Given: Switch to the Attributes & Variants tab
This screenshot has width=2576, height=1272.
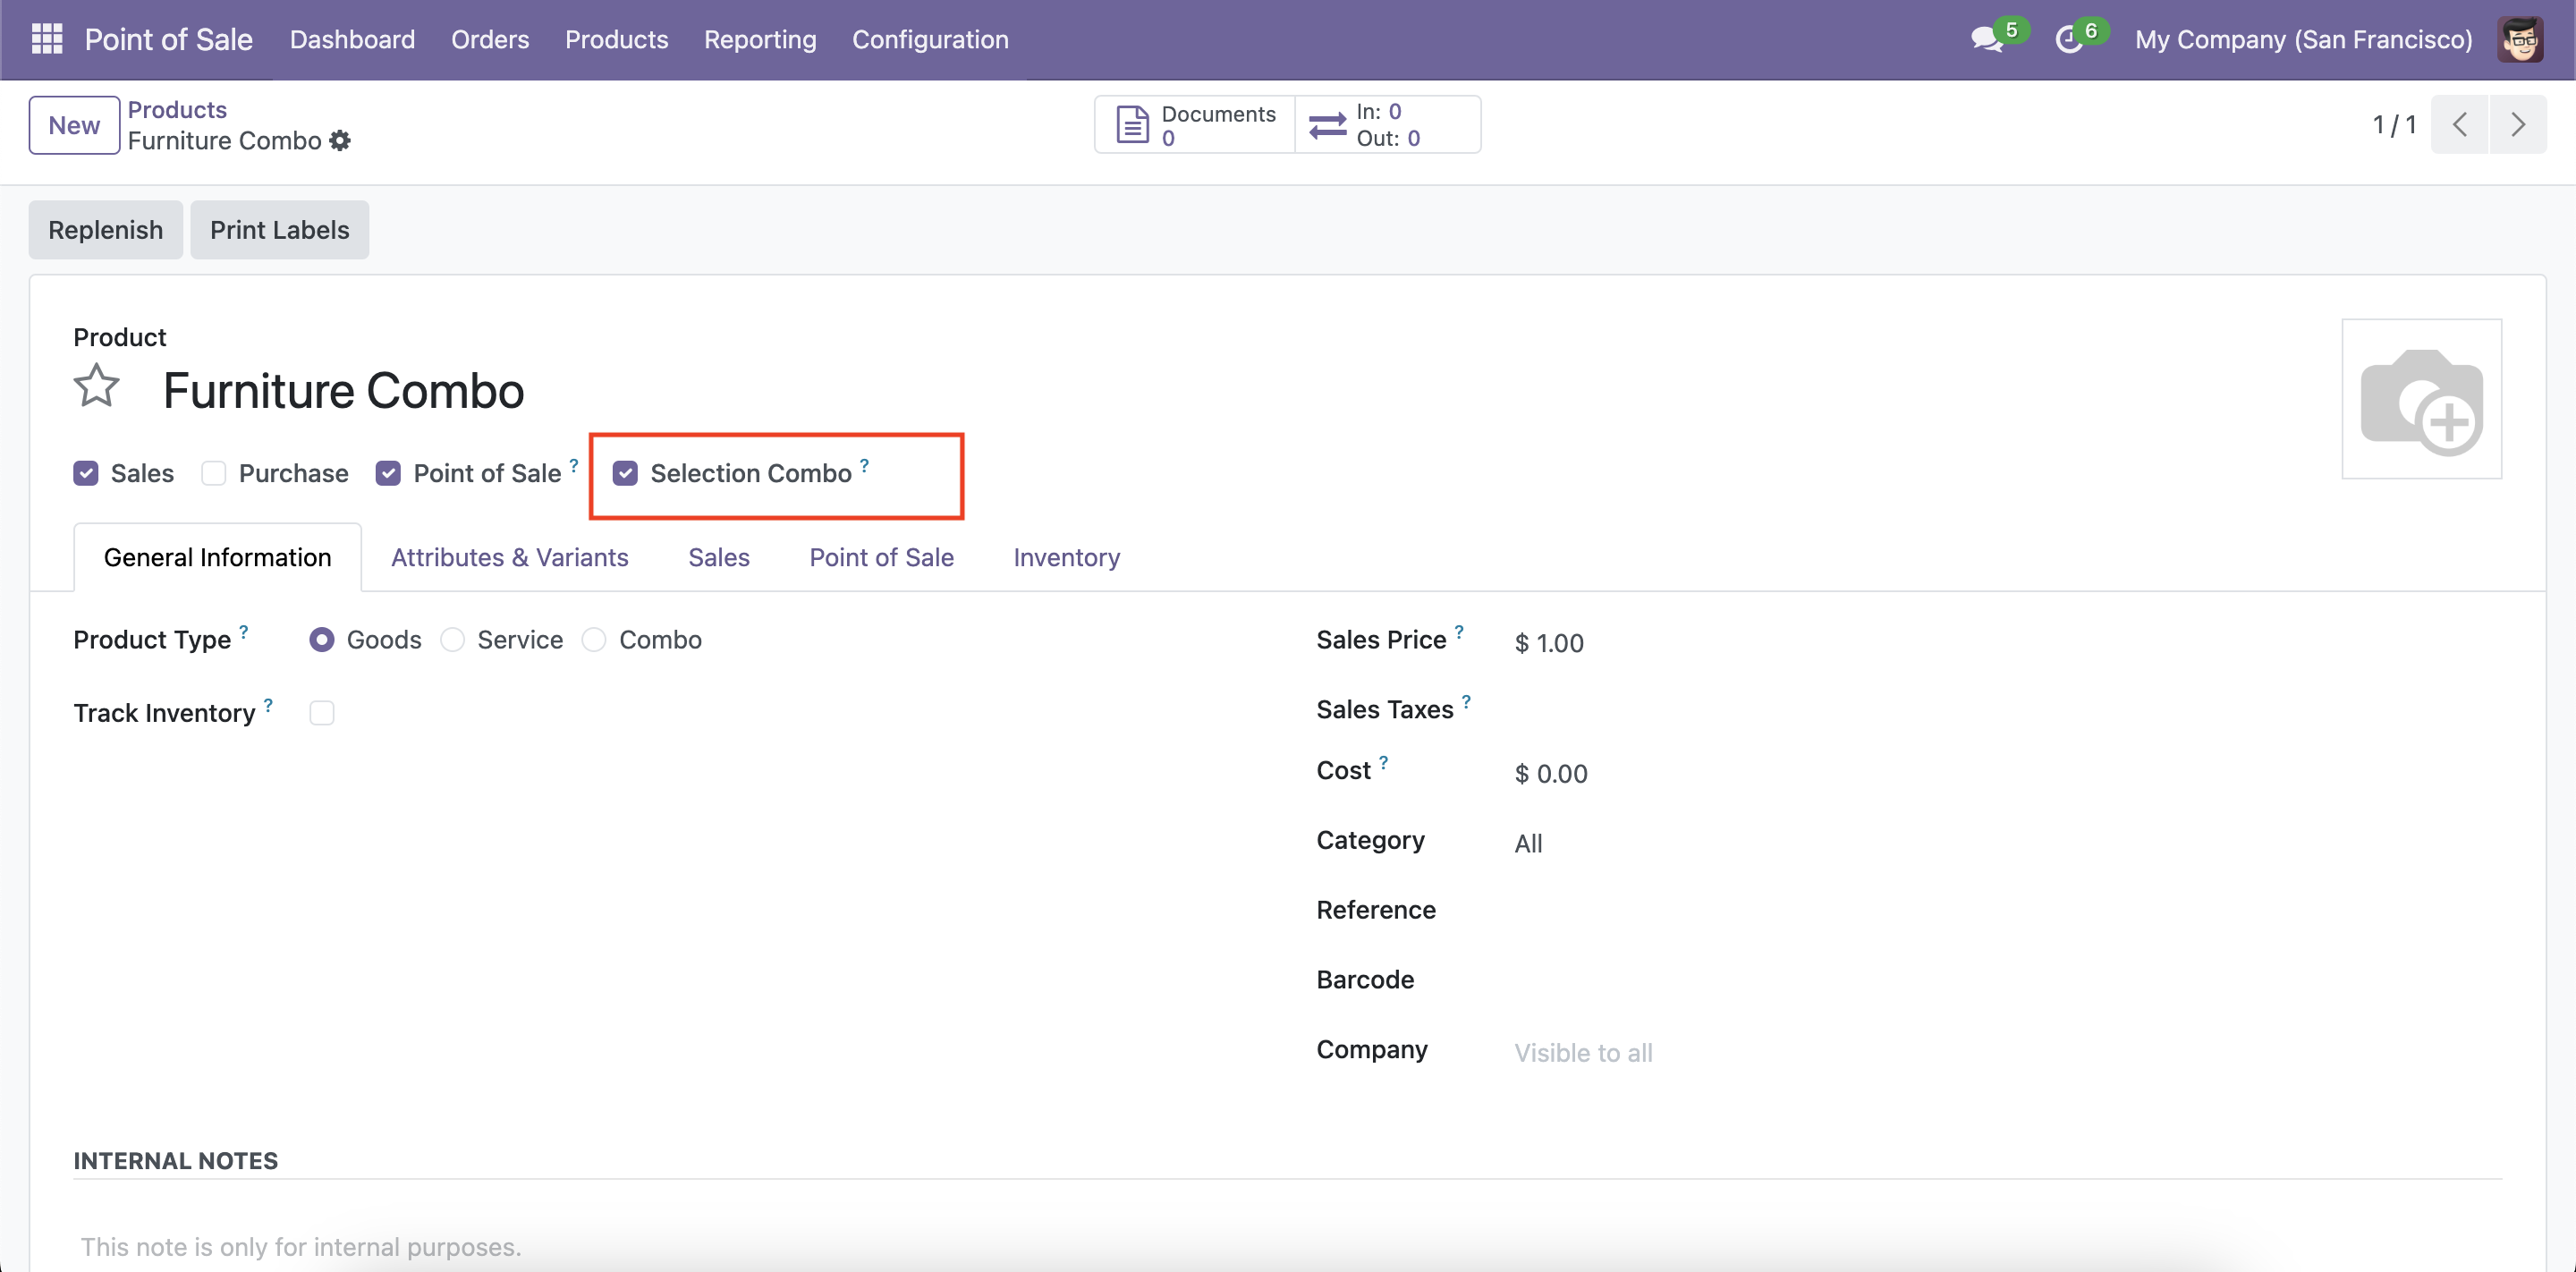Looking at the screenshot, I should coord(509,557).
